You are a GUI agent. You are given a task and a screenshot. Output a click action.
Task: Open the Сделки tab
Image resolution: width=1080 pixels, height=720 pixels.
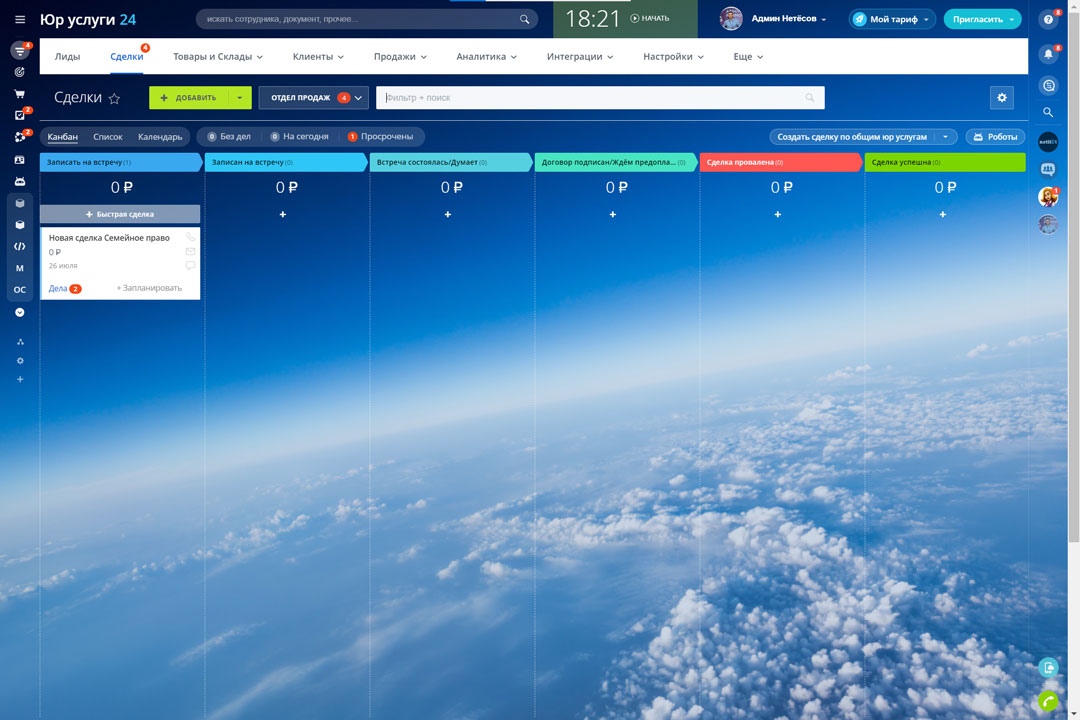(x=127, y=56)
